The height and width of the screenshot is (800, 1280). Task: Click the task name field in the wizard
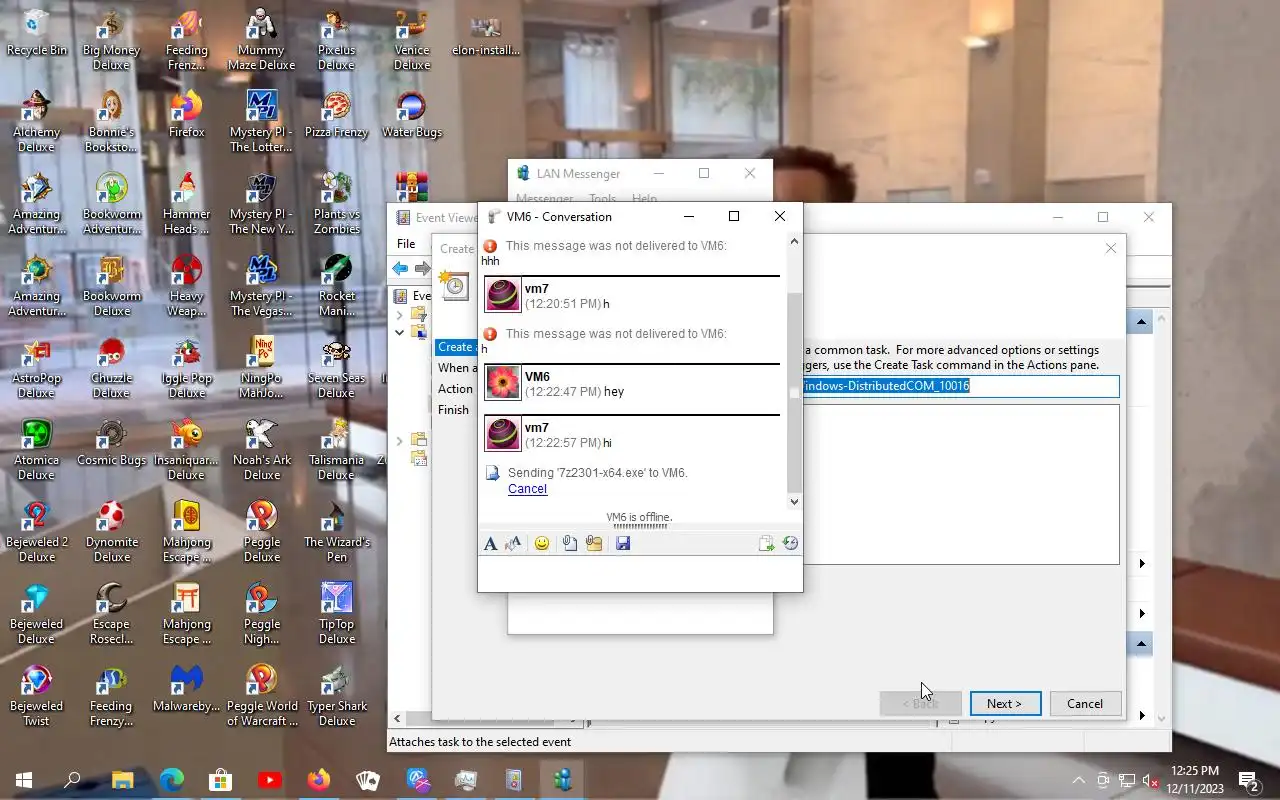click(960, 386)
